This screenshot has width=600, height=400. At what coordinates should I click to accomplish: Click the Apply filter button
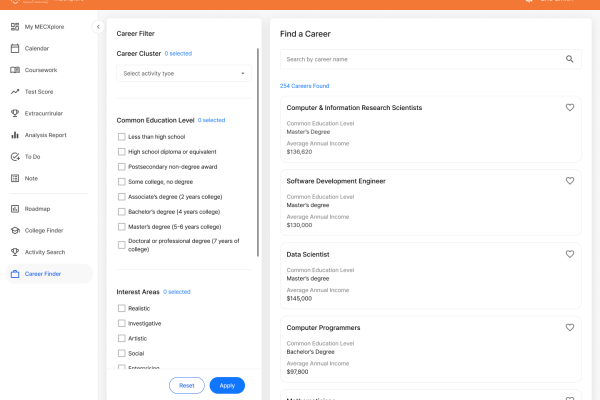click(227, 385)
